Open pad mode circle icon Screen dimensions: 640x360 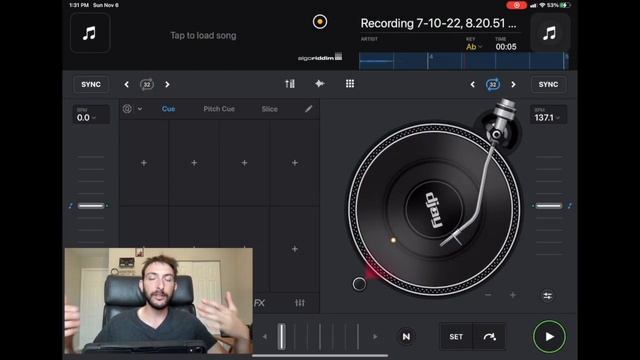coord(127,109)
